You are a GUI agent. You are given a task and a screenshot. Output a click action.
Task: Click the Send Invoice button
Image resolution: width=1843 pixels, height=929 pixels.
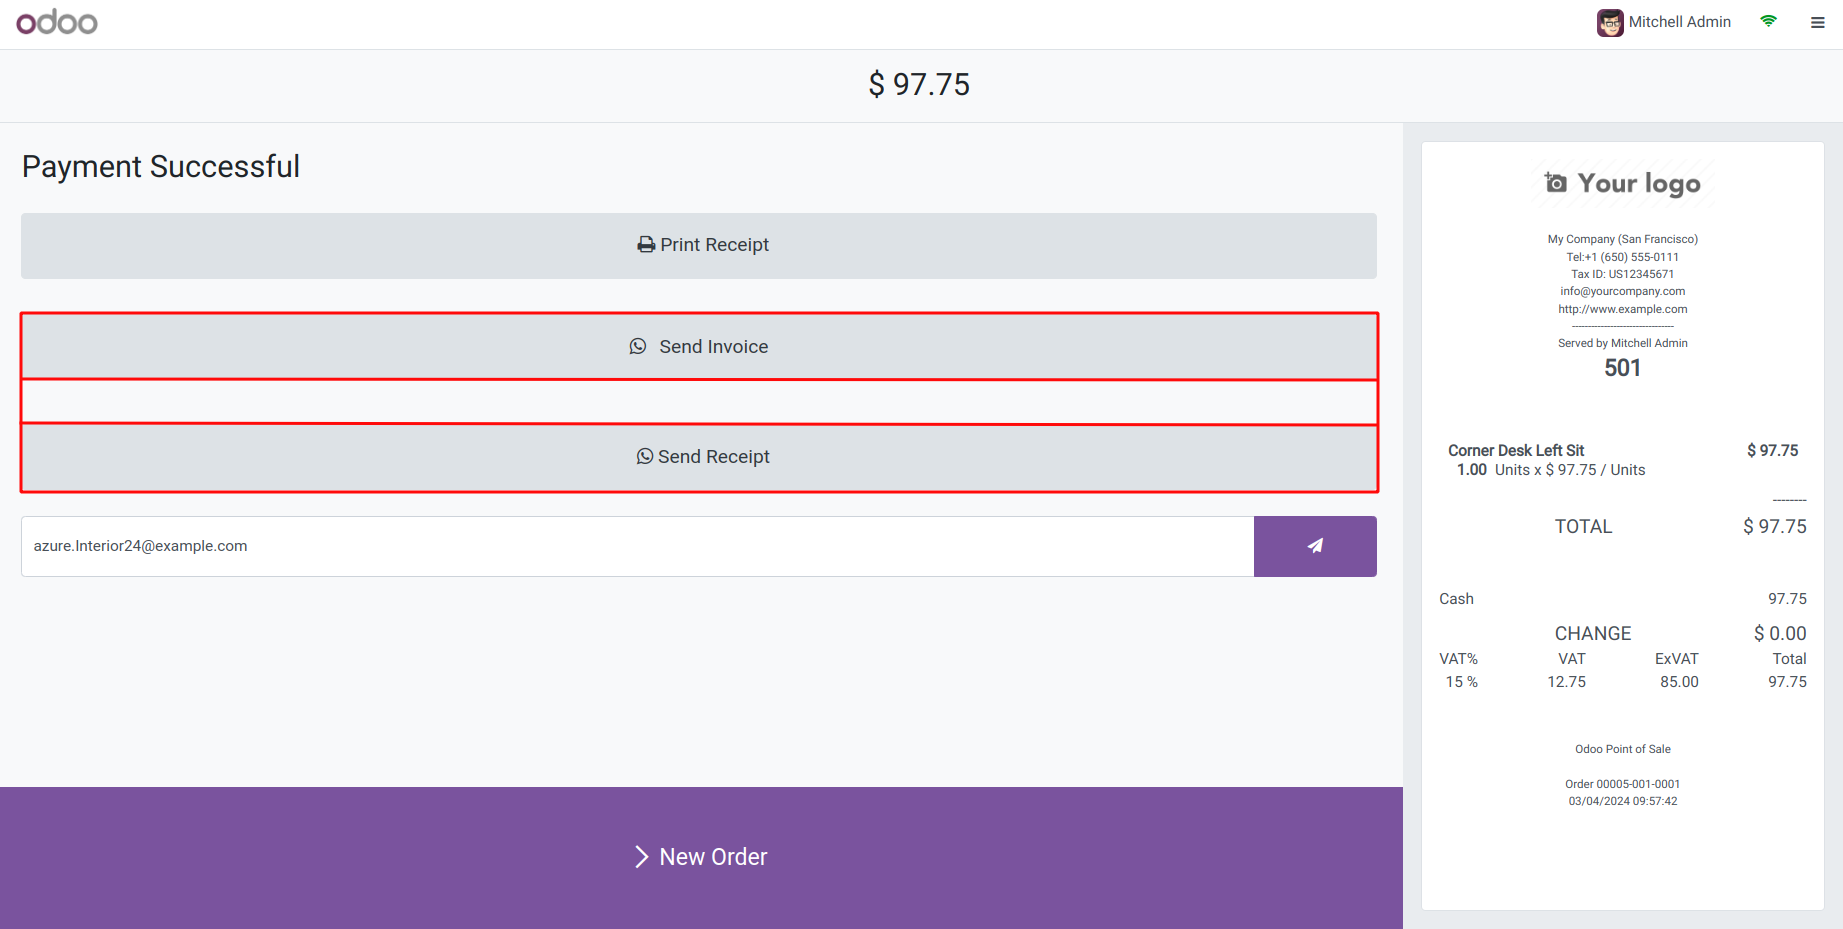pyautogui.click(x=699, y=346)
